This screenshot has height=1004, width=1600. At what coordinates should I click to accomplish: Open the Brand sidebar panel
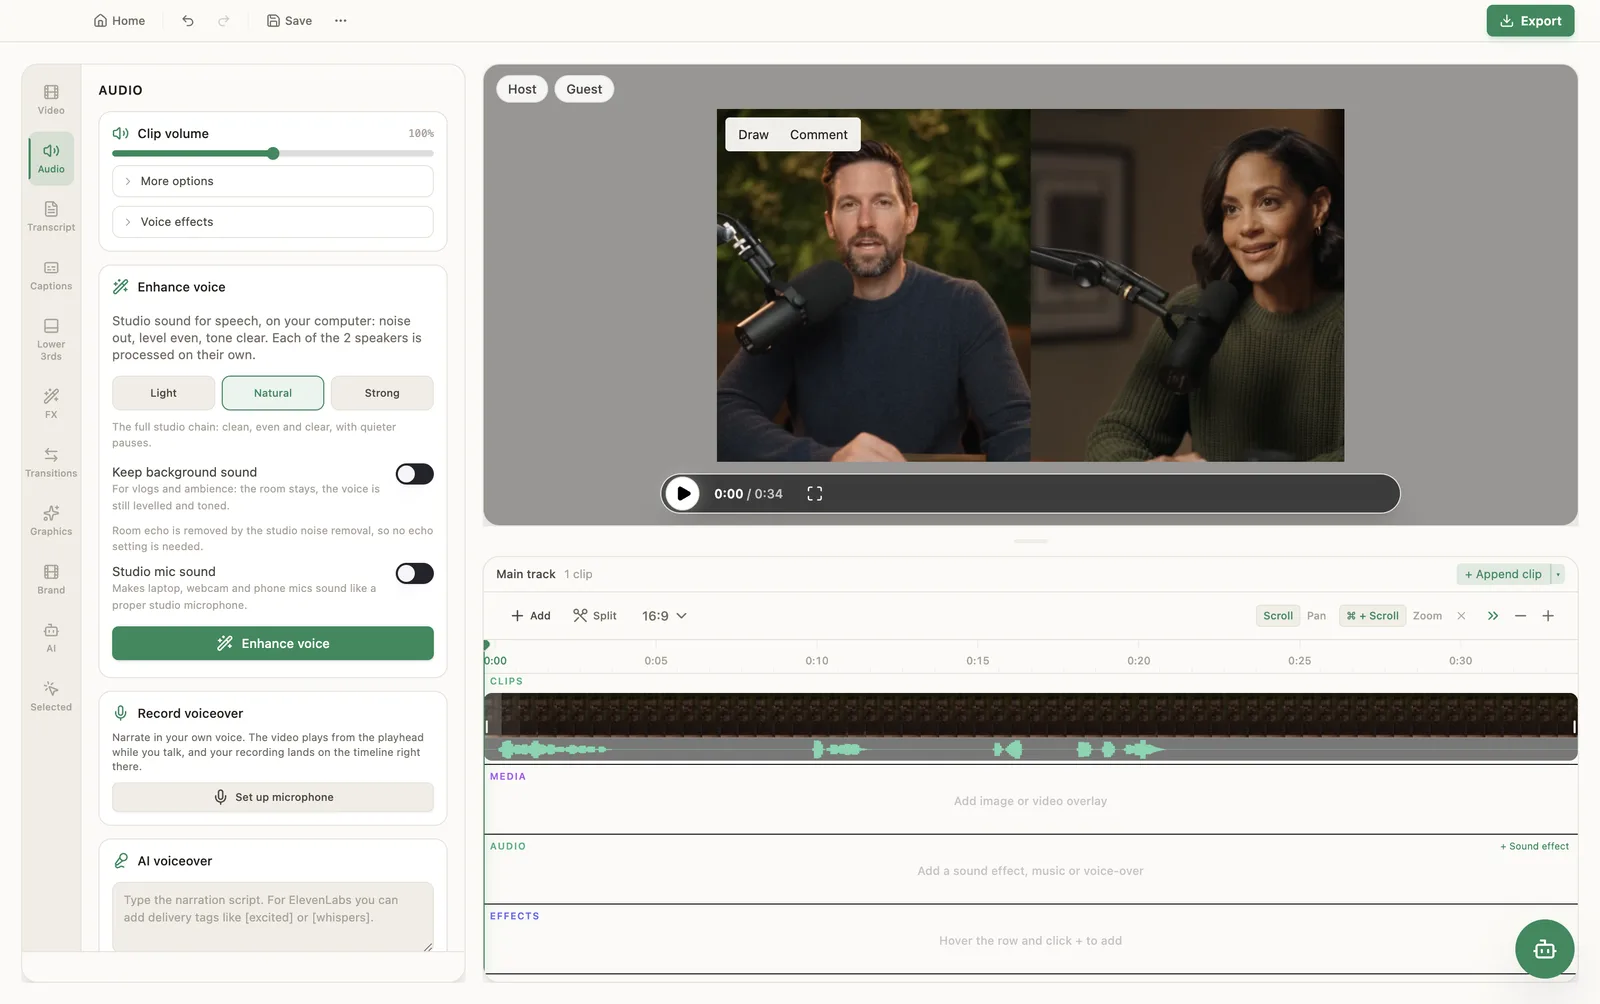tap(51, 579)
